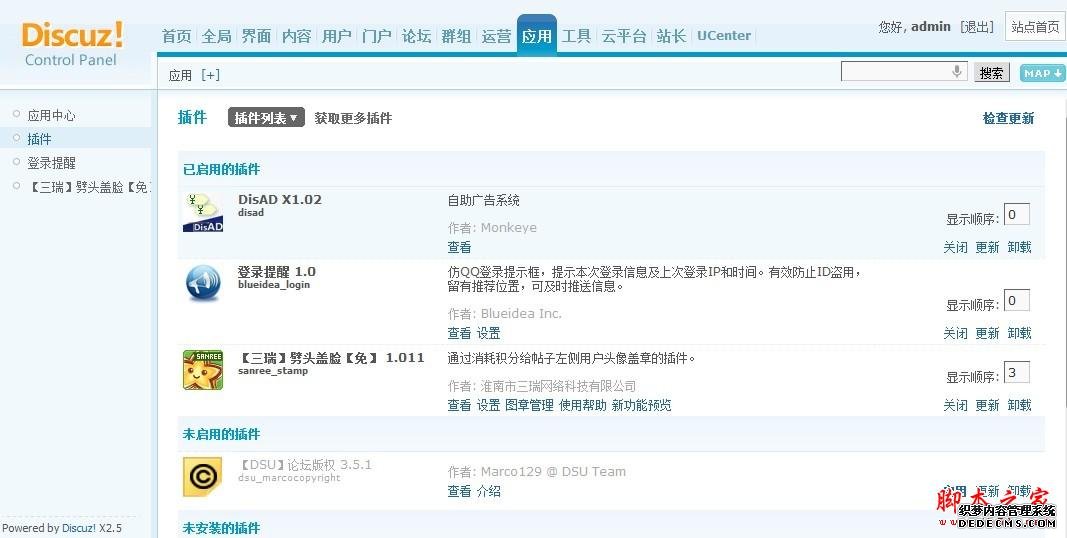Viewport: 1067px width, 538px height.
Task: Click 查看 for the sanree_stamp plugin
Action: click(459, 405)
